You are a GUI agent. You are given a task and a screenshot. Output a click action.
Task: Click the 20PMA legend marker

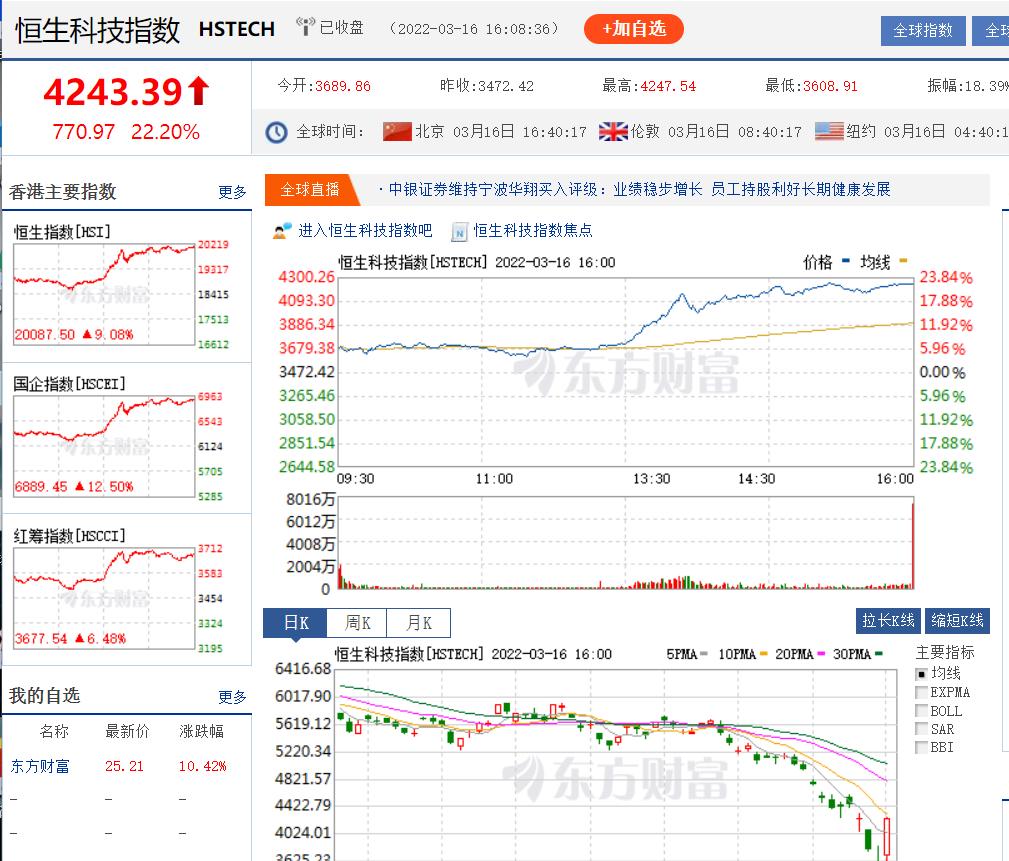821,654
